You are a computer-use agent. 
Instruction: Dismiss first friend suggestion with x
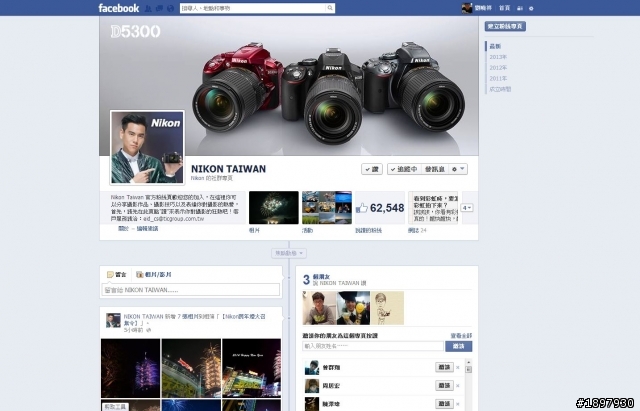[458, 367]
